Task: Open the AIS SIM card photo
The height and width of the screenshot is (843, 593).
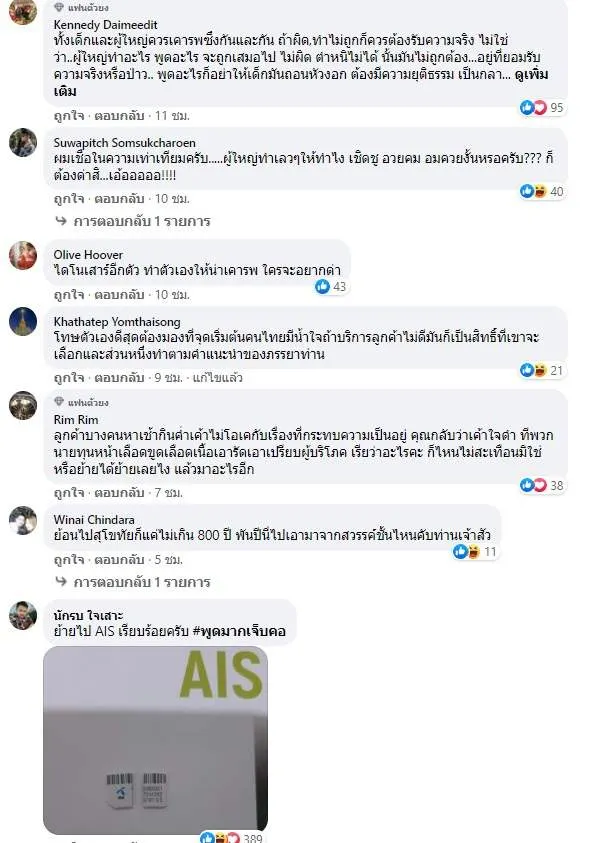Action: 155,740
